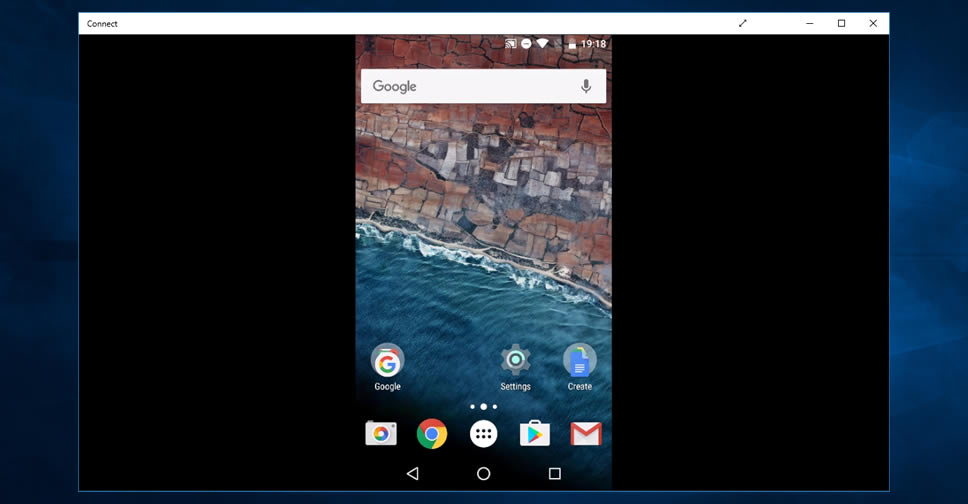Image resolution: width=968 pixels, height=504 pixels.
Task: Tap the do-not-disturb status icon
Action: click(x=526, y=44)
